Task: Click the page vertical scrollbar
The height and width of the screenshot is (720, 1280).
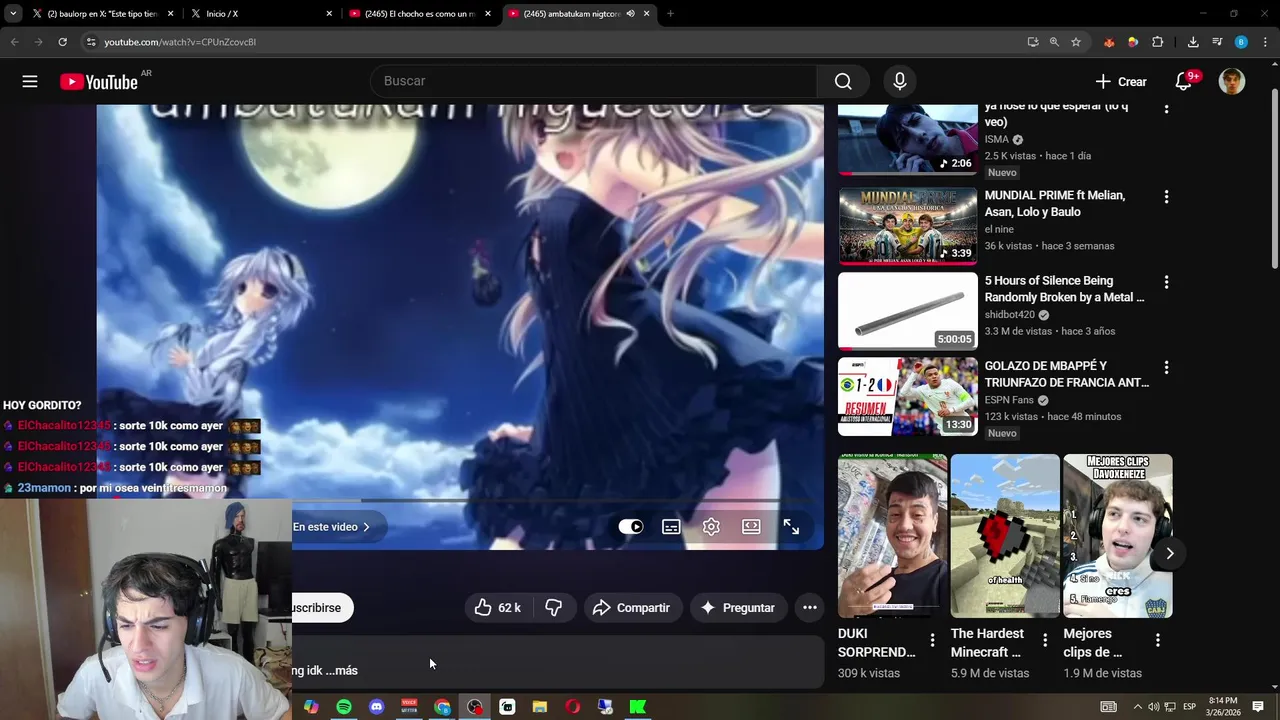Action: tap(1274, 178)
